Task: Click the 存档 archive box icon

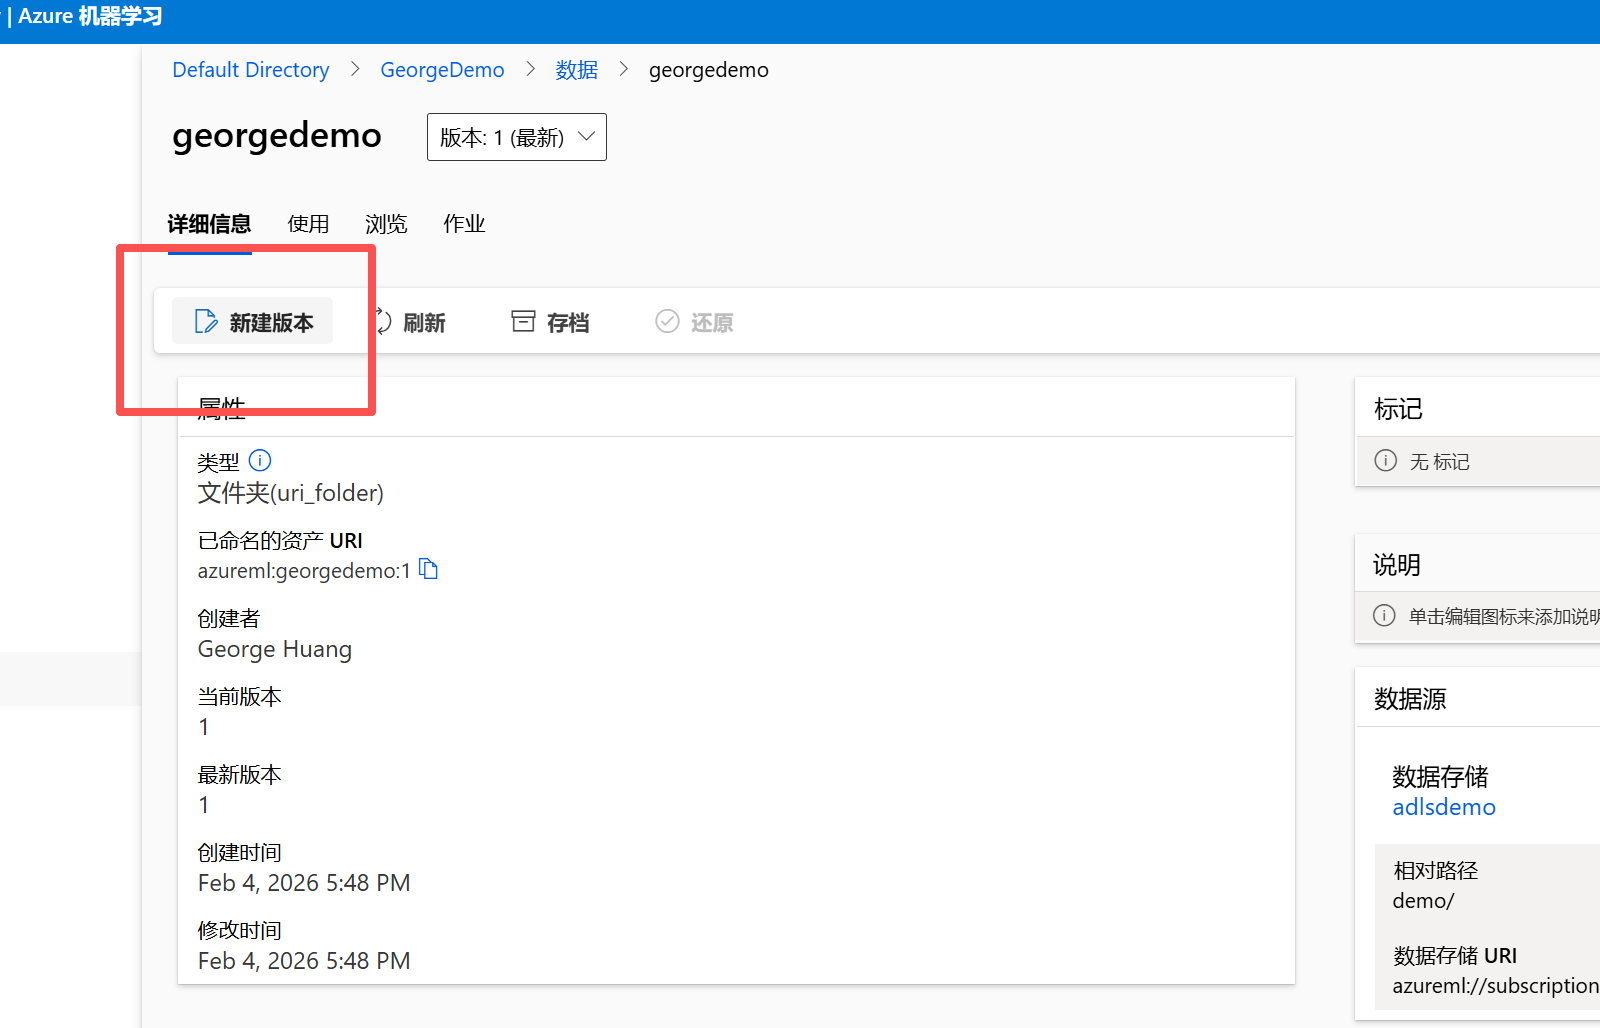Action: point(523,321)
